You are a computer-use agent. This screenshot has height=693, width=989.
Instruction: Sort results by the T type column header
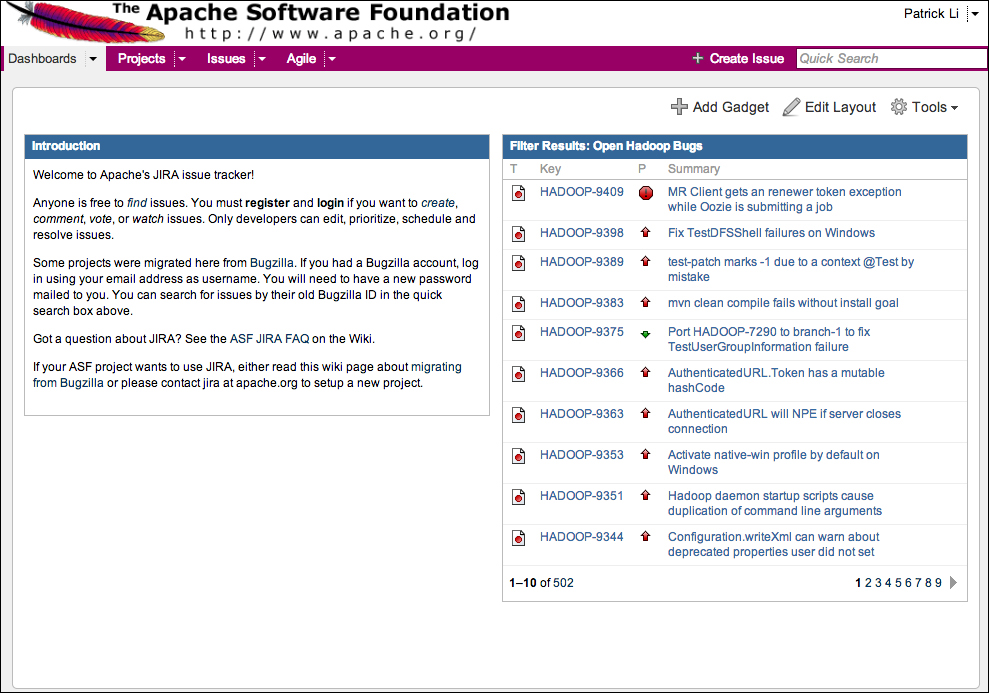pos(514,169)
